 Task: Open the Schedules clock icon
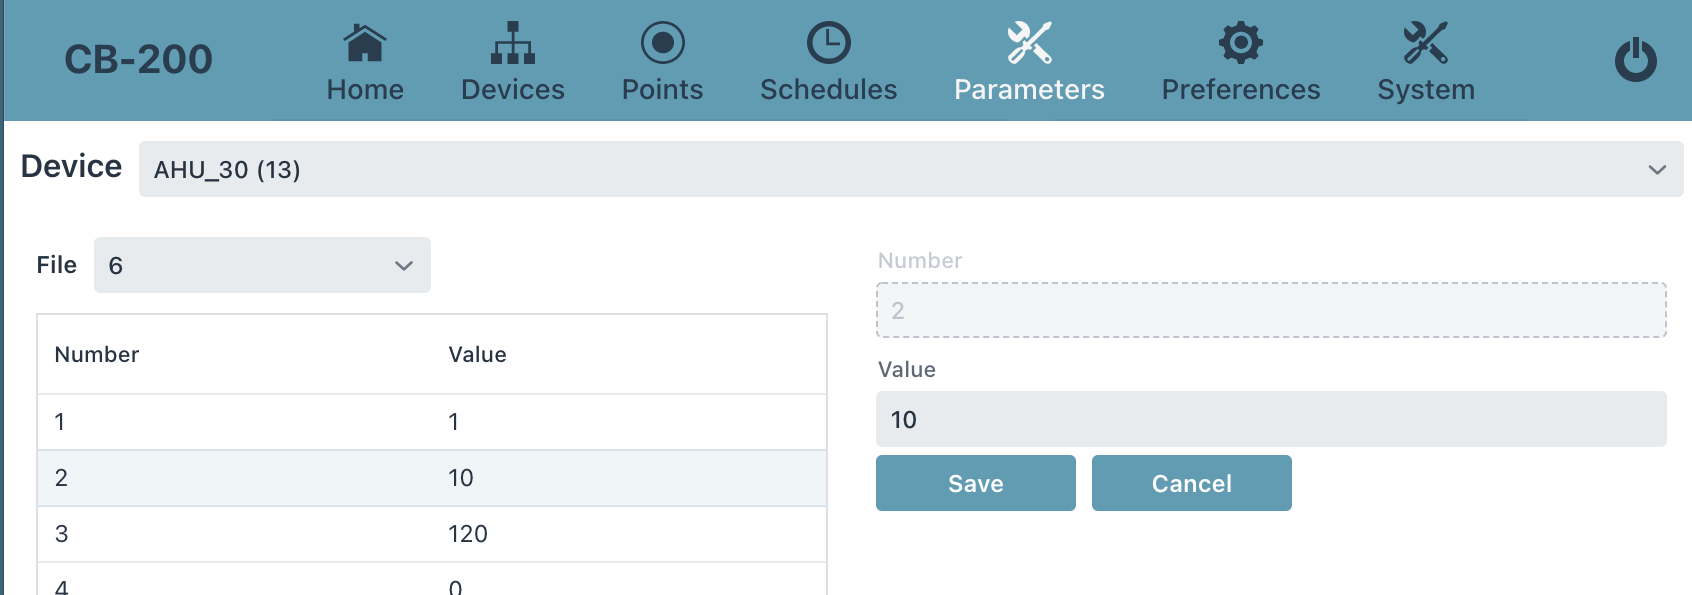[x=829, y=43]
